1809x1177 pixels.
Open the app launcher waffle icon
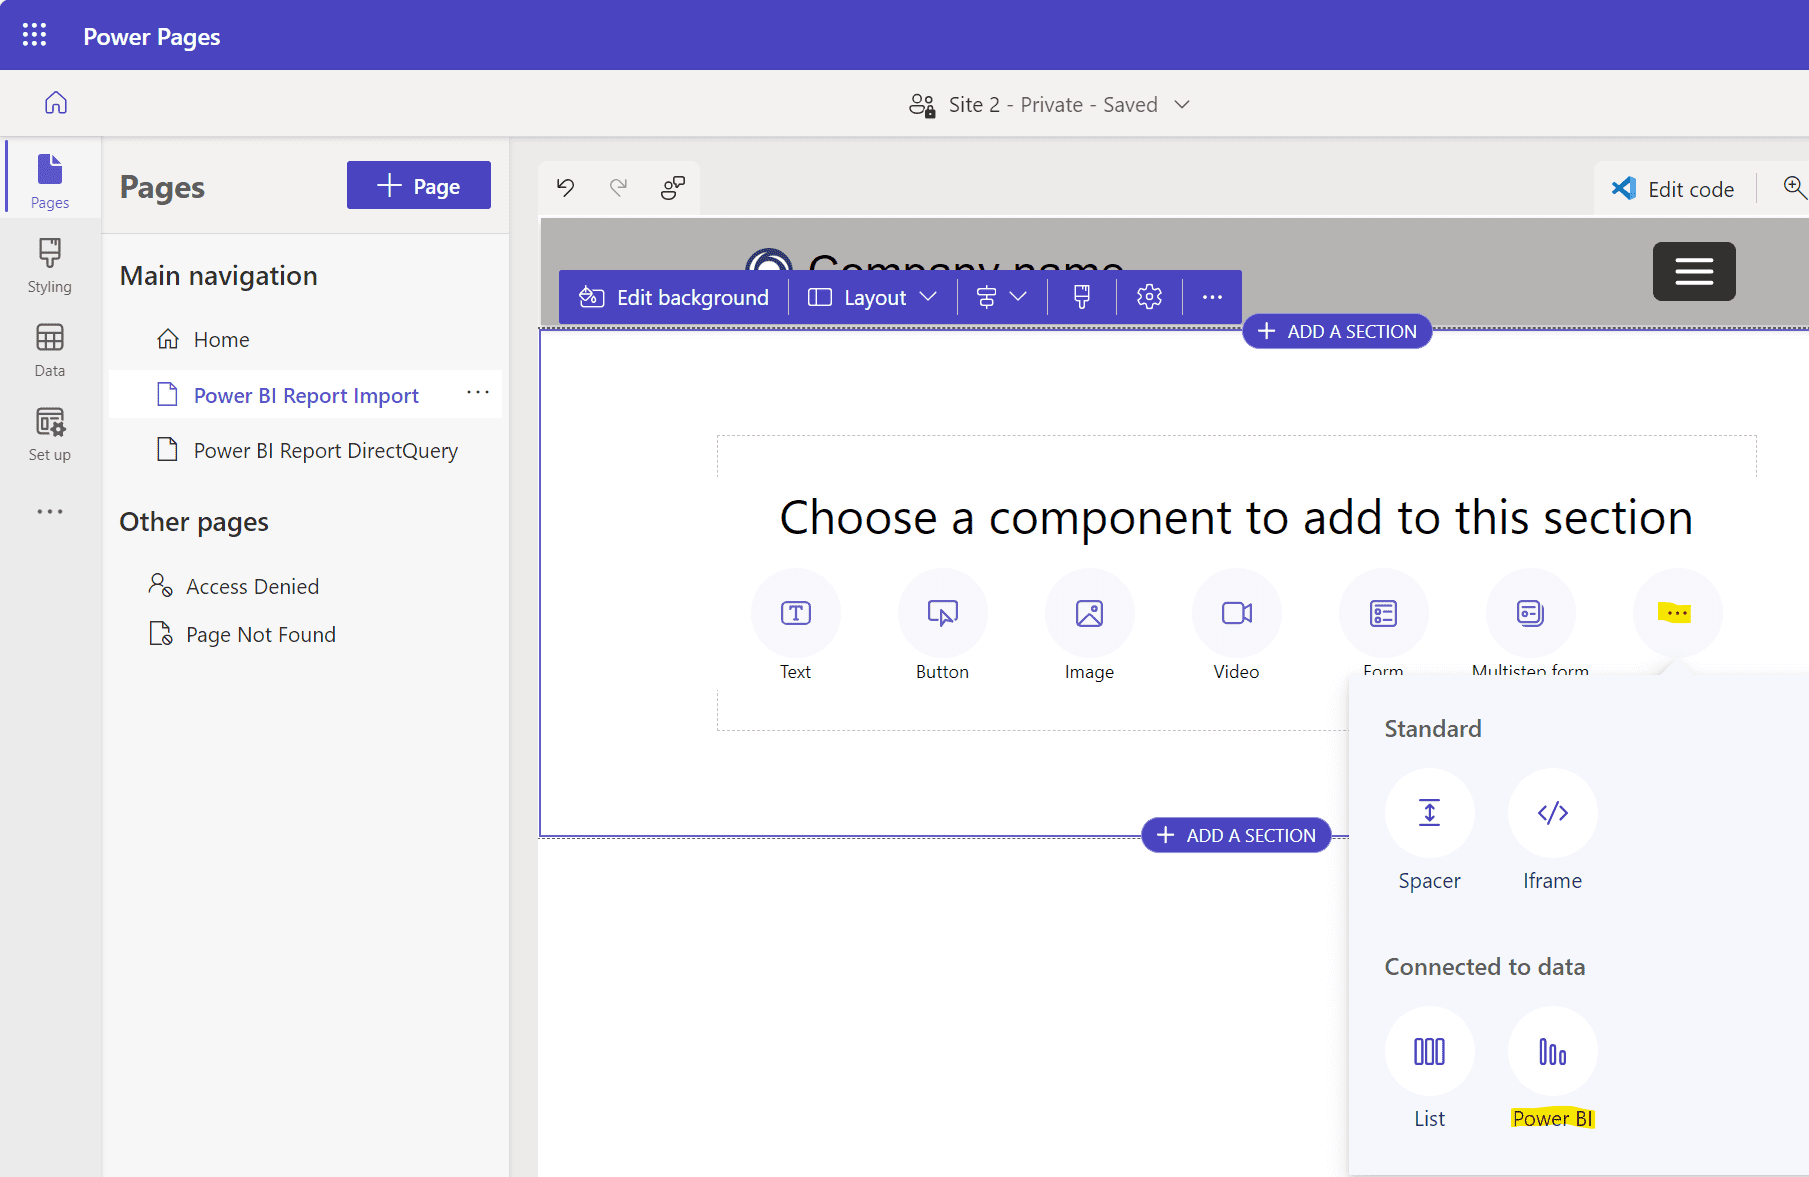(34, 35)
